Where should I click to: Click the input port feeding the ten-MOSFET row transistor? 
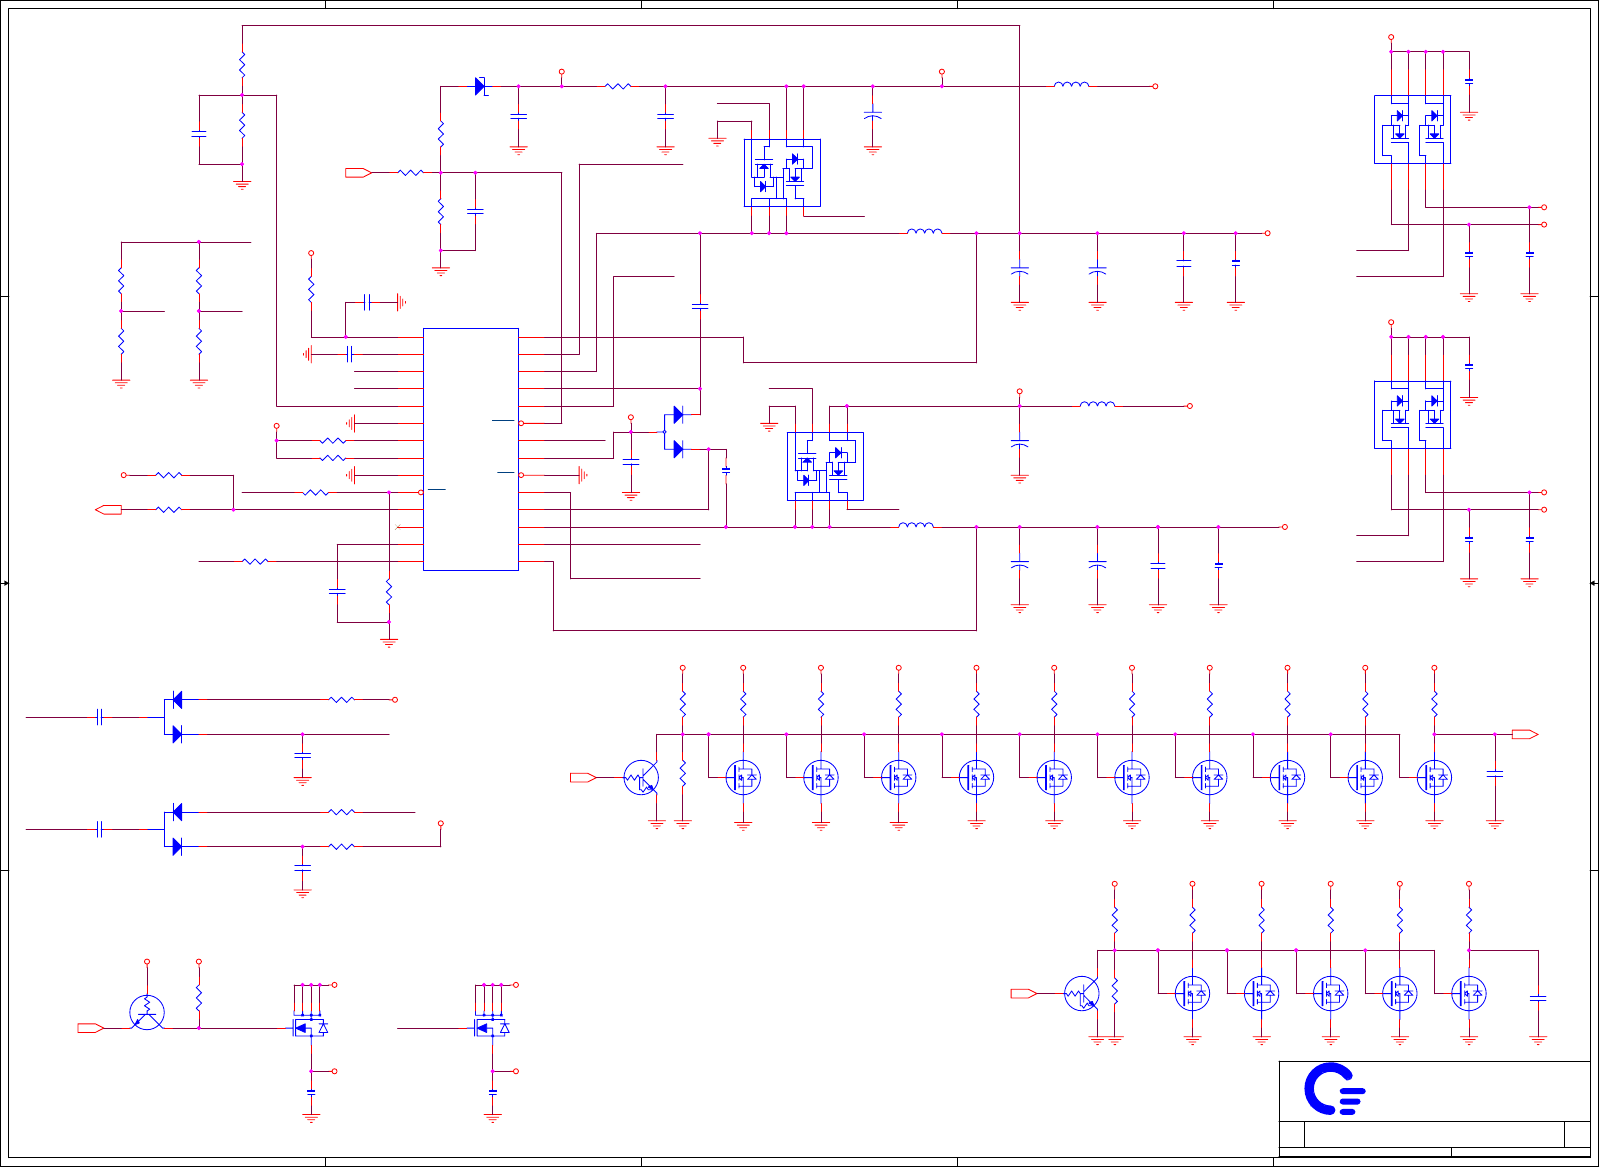pyautogui.click(x=583, y=777)
